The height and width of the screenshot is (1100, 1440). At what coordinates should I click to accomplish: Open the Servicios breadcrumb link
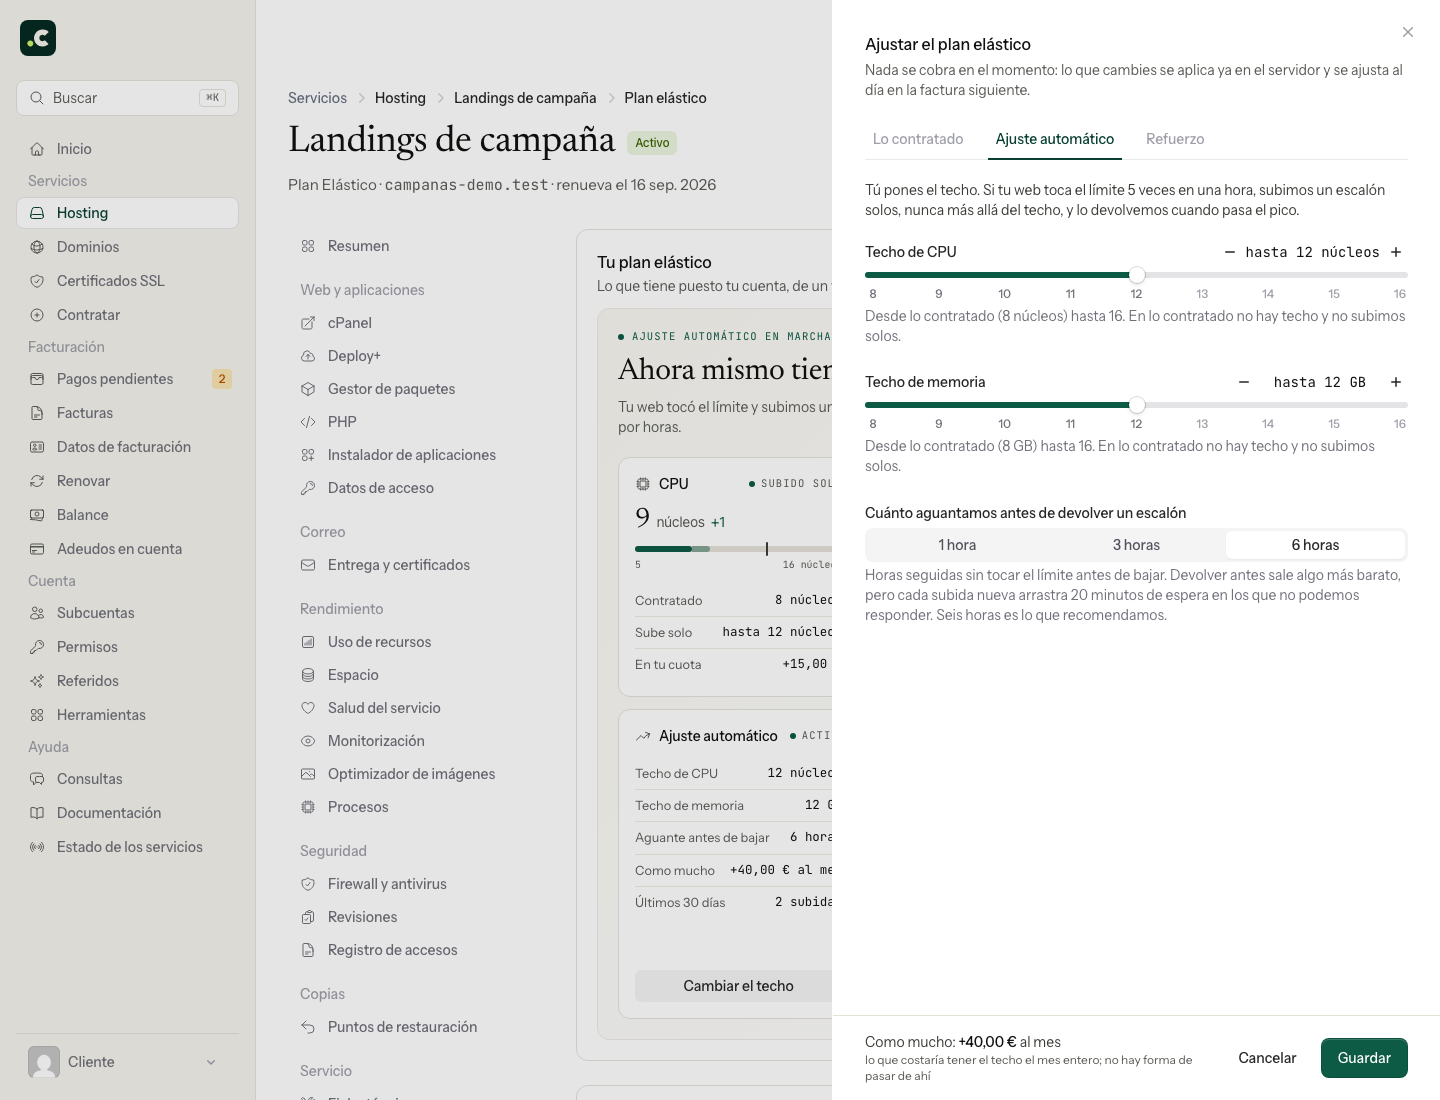point(317,98)
